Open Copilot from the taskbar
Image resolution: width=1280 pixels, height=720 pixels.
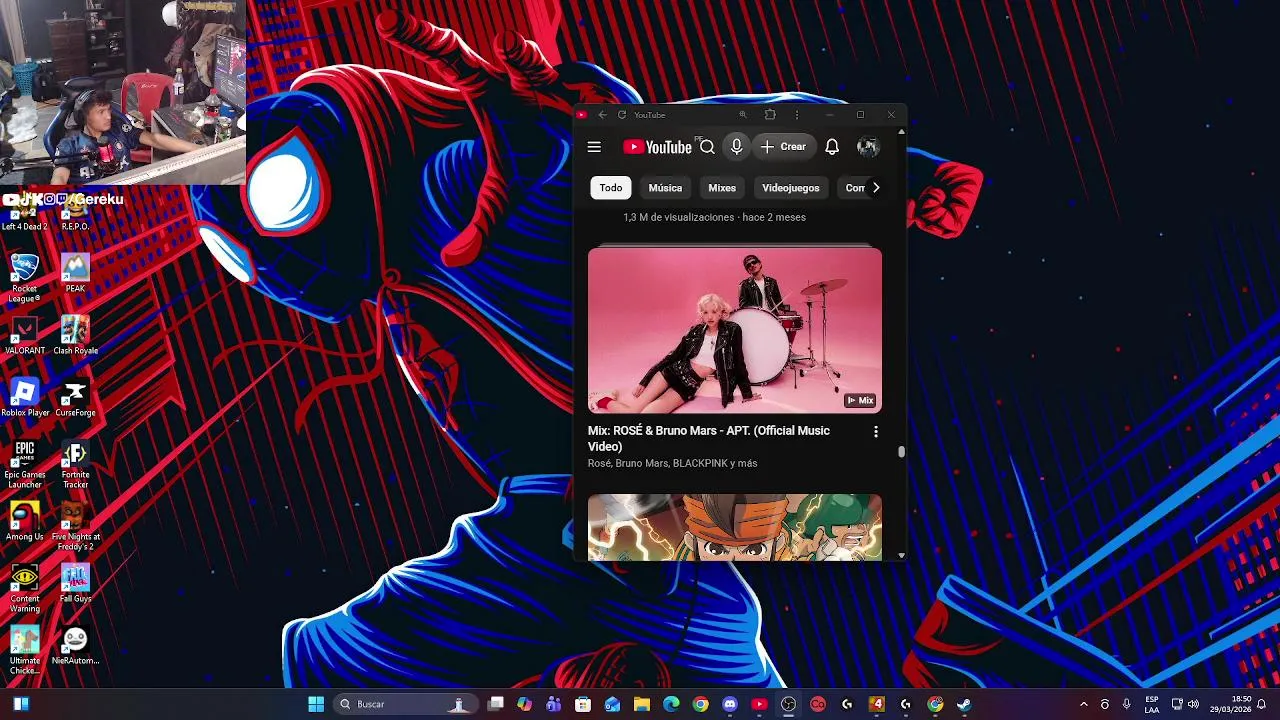point(524,704)
